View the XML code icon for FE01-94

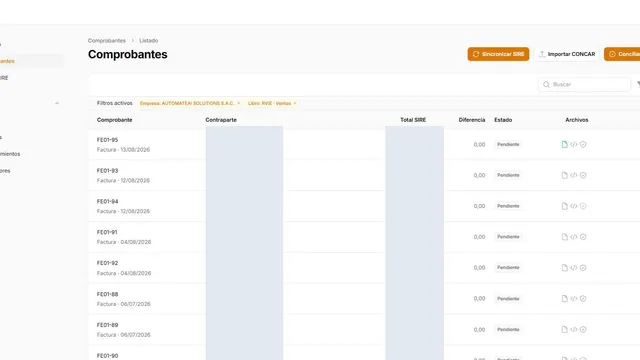[573, 206]
